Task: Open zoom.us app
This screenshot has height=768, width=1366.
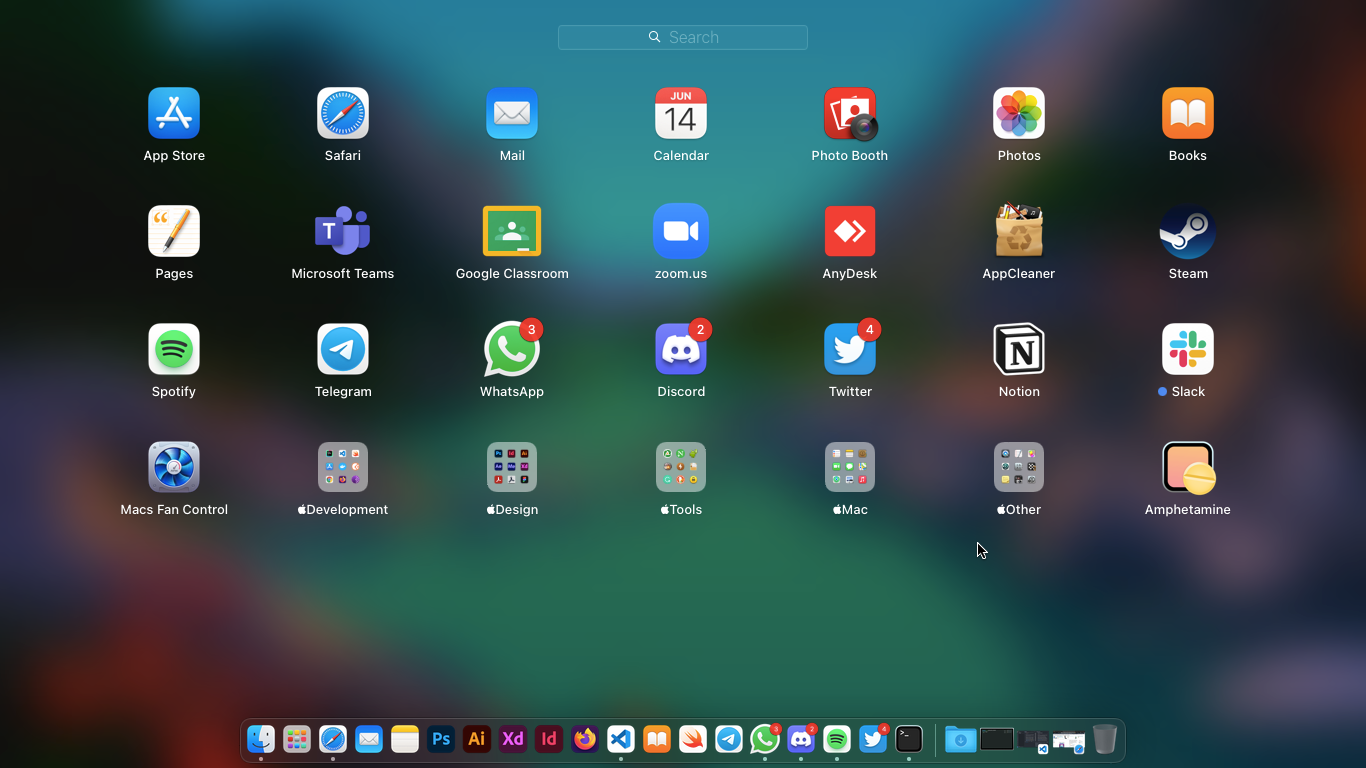Action: pos(681,231)
